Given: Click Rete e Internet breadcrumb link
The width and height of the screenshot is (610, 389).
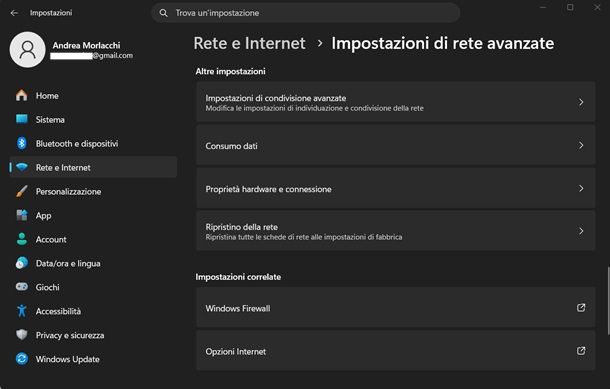Looking at the screenshot, I should pos(249,43).
